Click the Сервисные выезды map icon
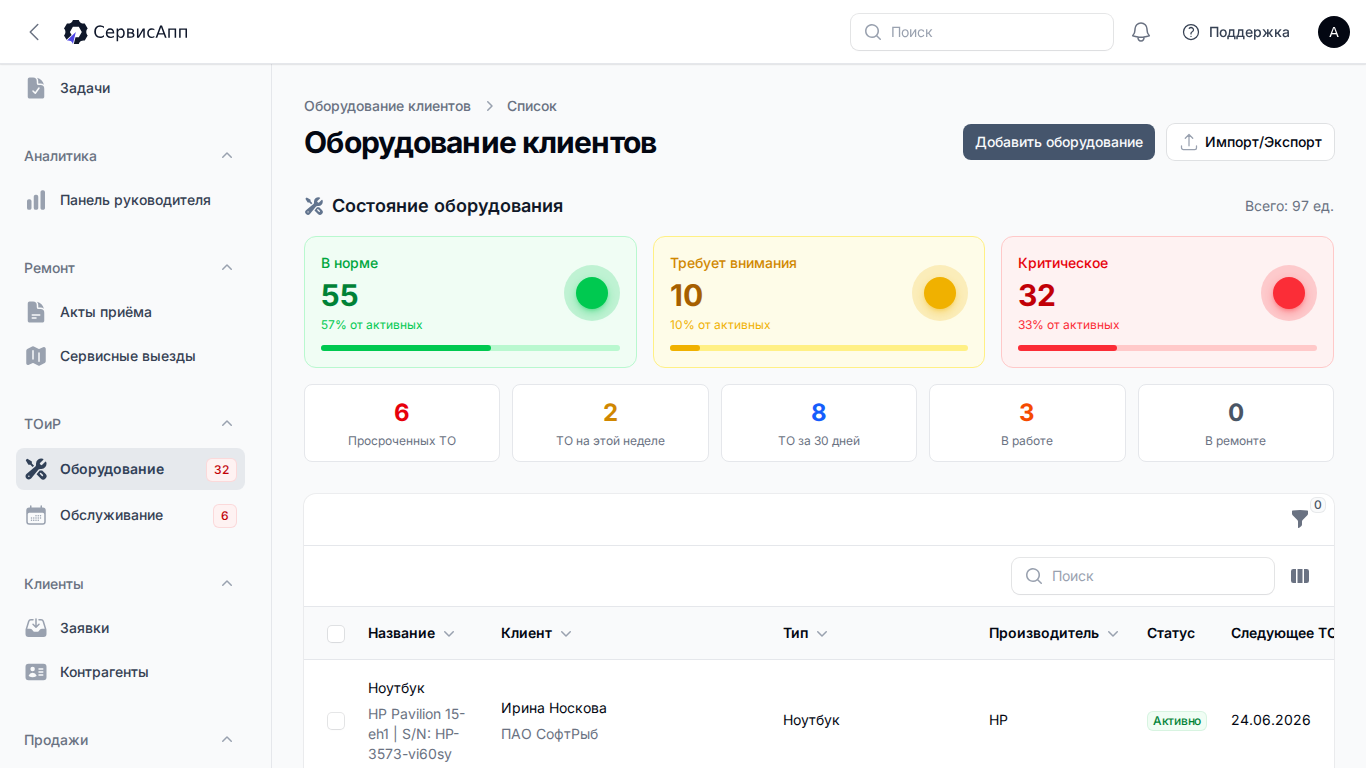The image size is (1366, 768). [x=36, y=356]
